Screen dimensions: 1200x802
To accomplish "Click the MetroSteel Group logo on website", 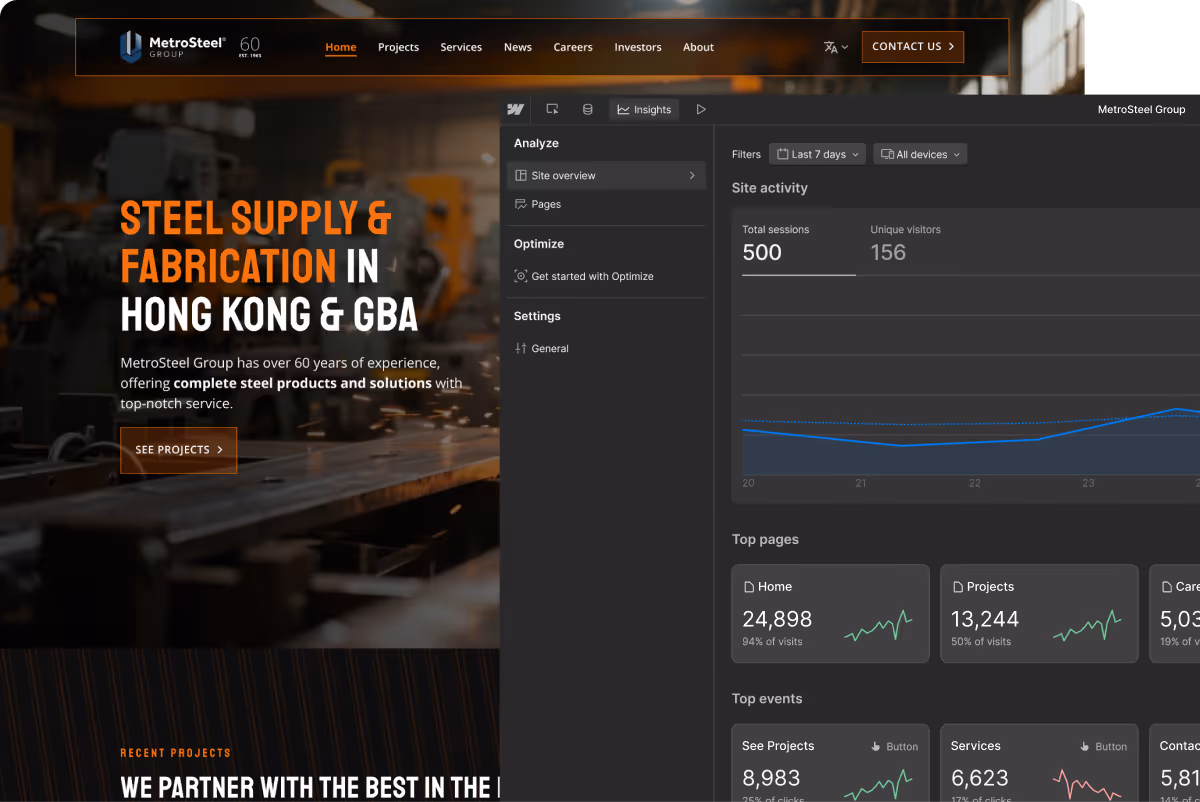I will click(173, 46).
